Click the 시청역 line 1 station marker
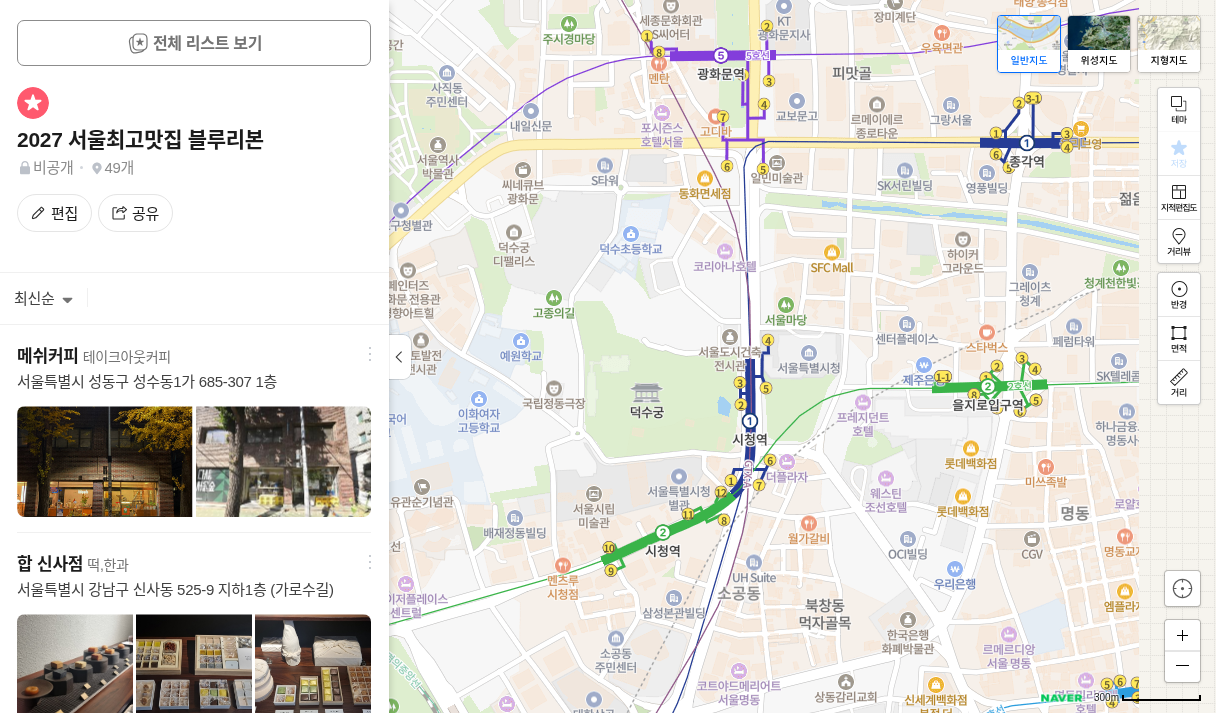Viewport: 1216px width, 713px height. pyautogui.click(x=750, y=422)
